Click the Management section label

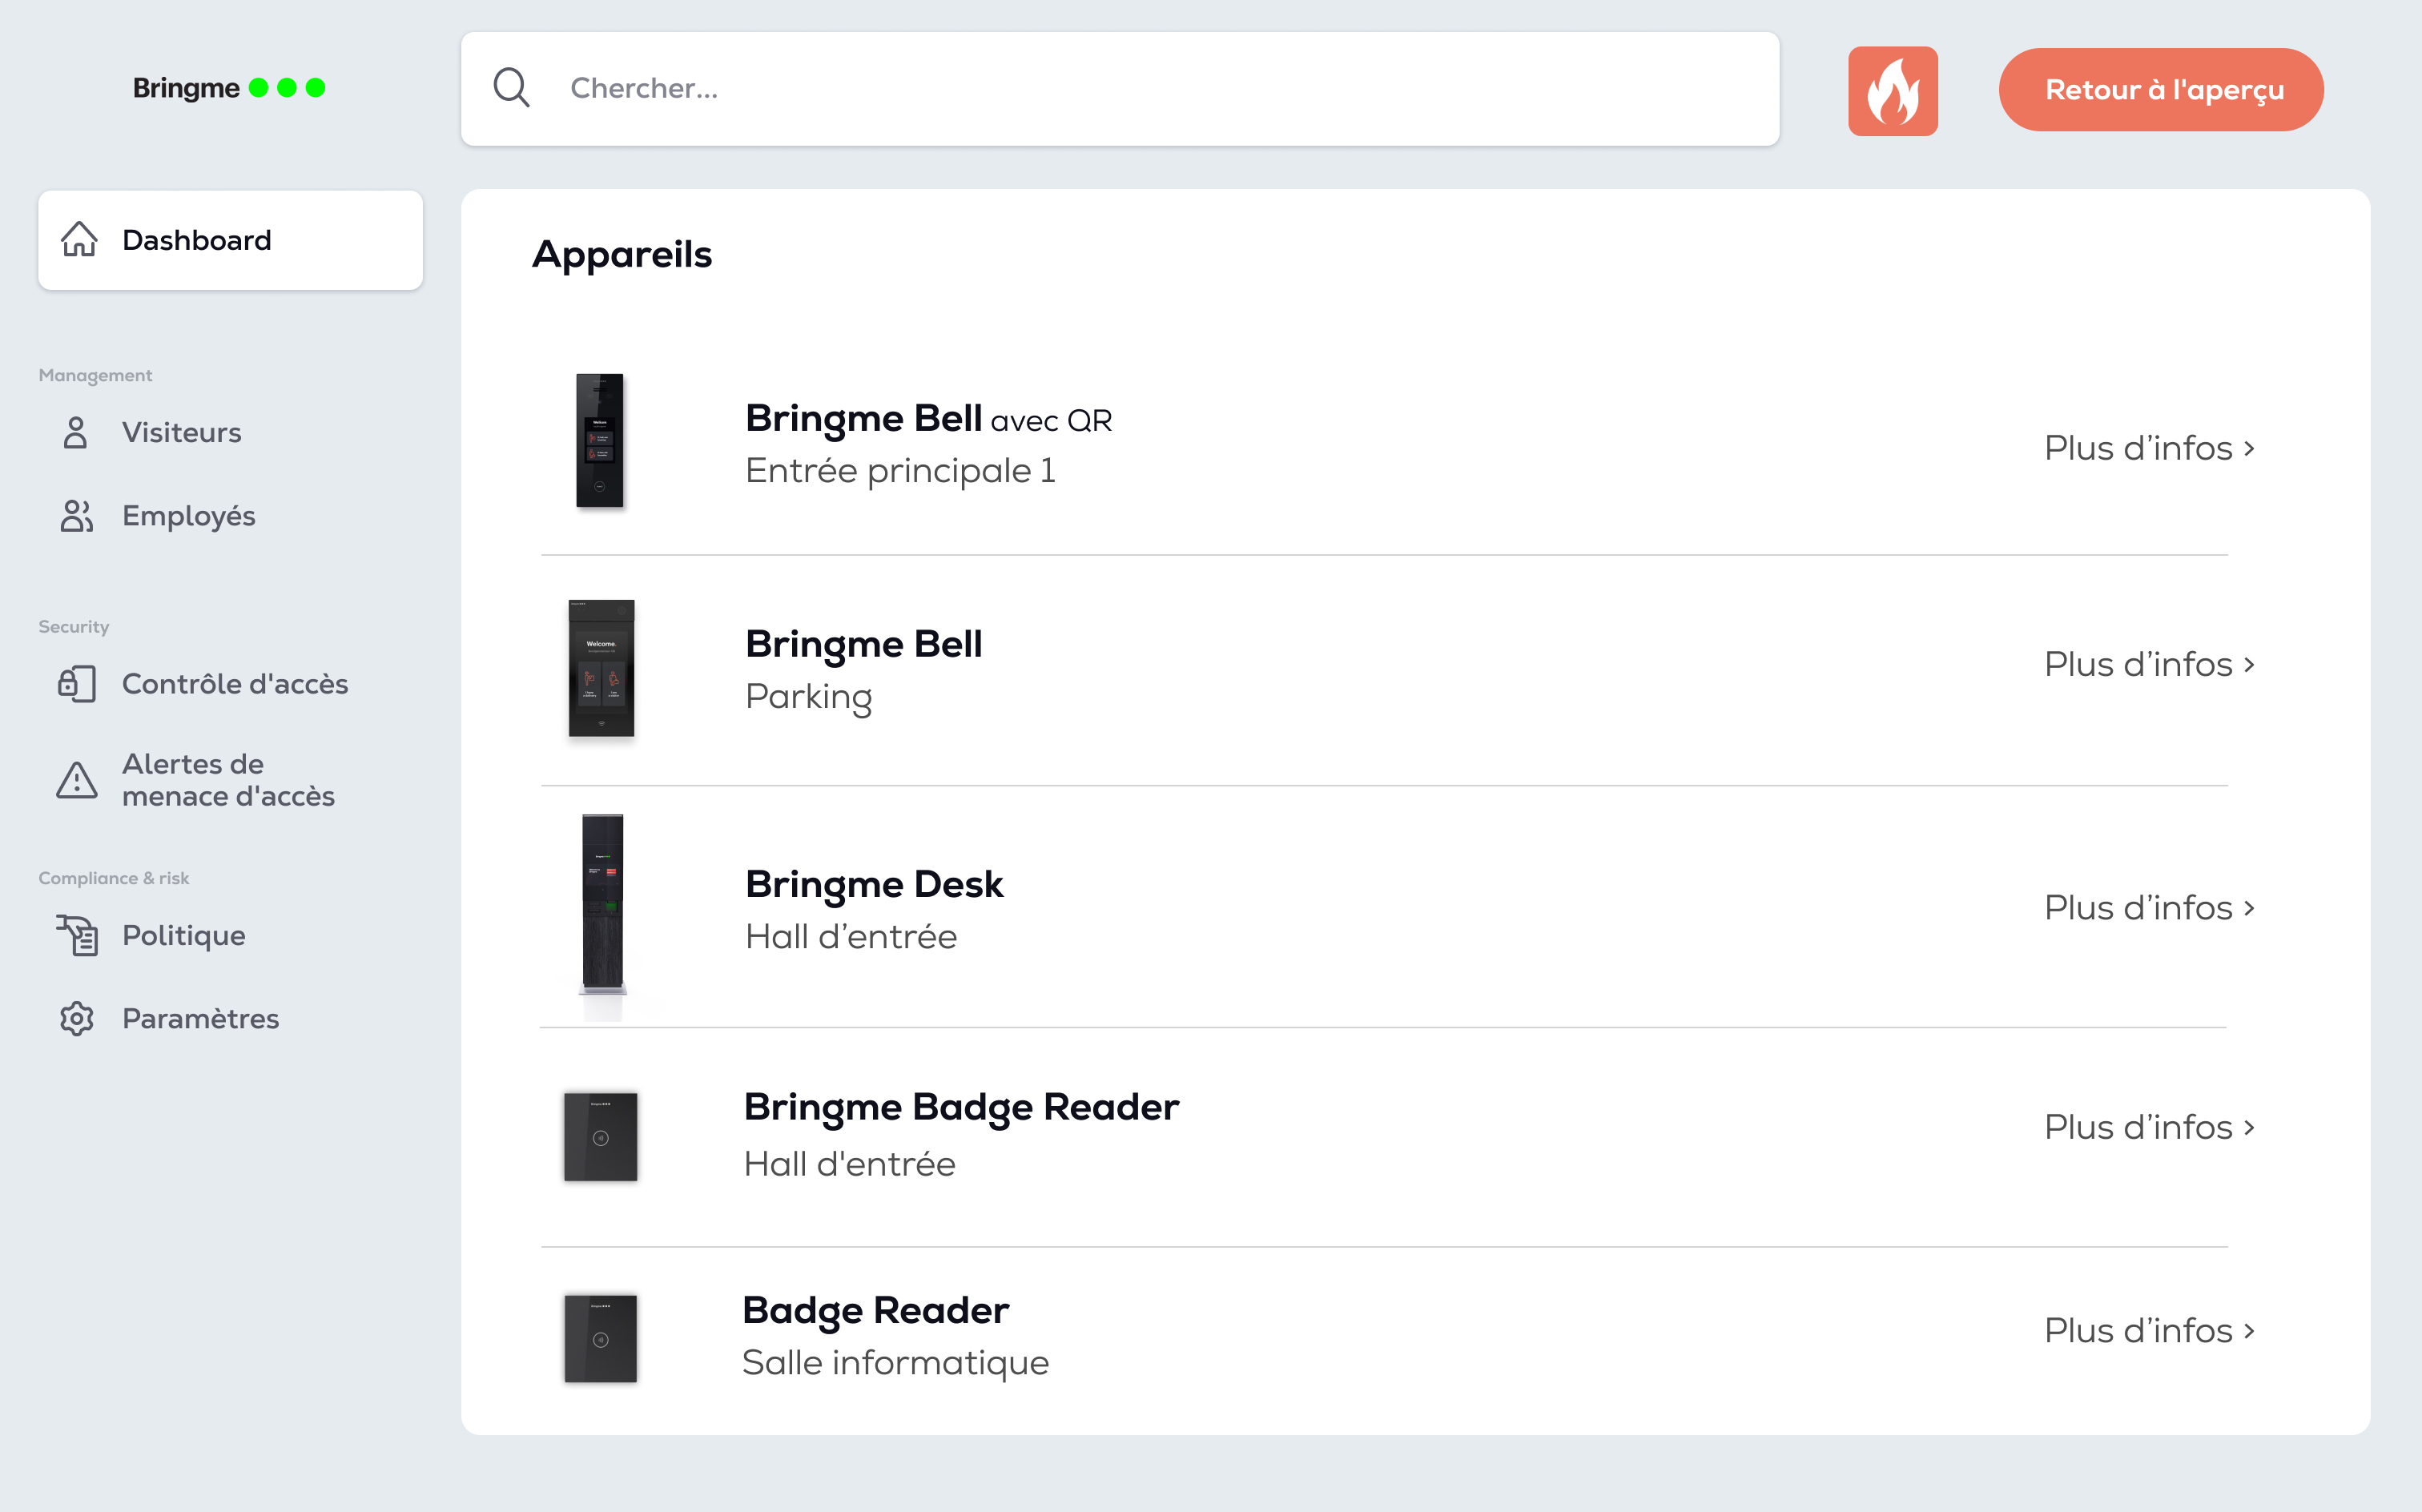point(95,376)
